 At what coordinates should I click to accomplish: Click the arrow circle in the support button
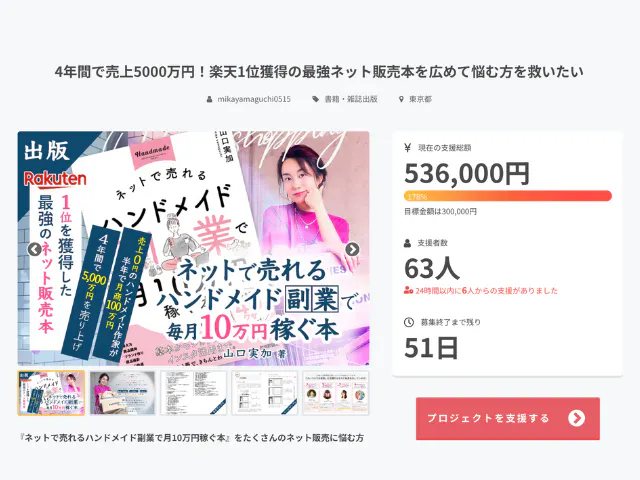(x=576, y=418)
